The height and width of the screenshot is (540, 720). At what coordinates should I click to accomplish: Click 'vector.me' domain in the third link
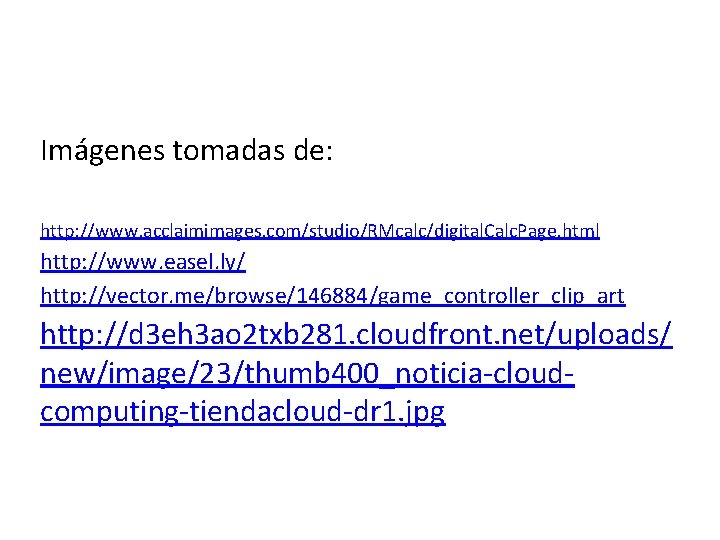tap(154, 296)
